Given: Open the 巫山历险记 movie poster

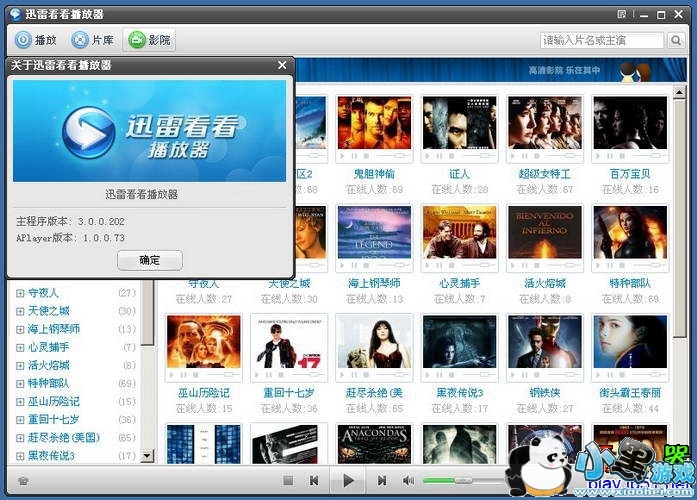Looking at the screenshot, I should (204, 341).
